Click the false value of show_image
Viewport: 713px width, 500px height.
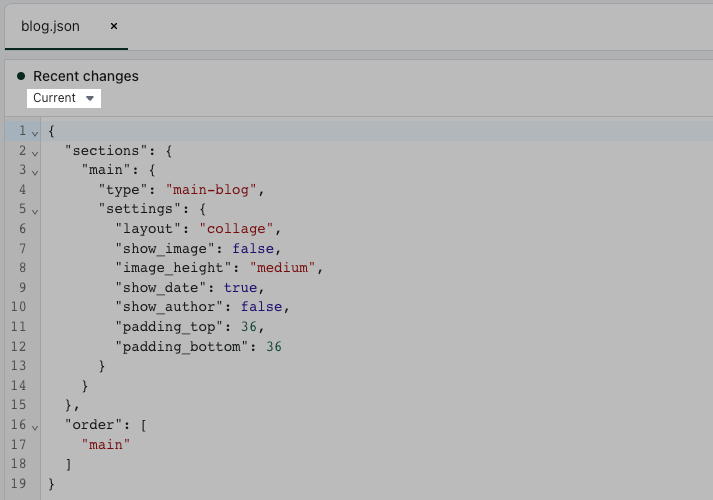[x=256, y=248]
